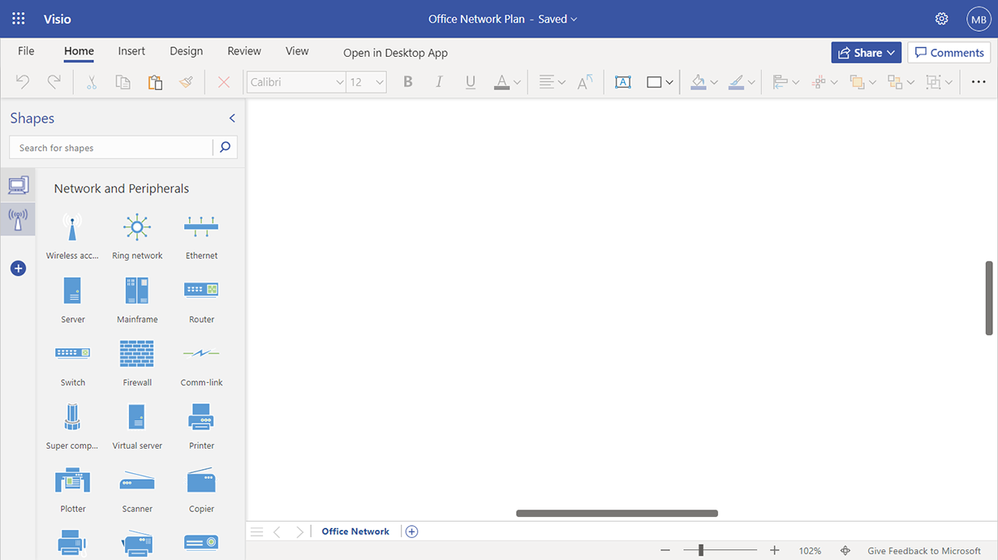The width and height of the screenshot is (998, 560).
Task: Pick the Ring network shape
Action: [x=137, y=228]
